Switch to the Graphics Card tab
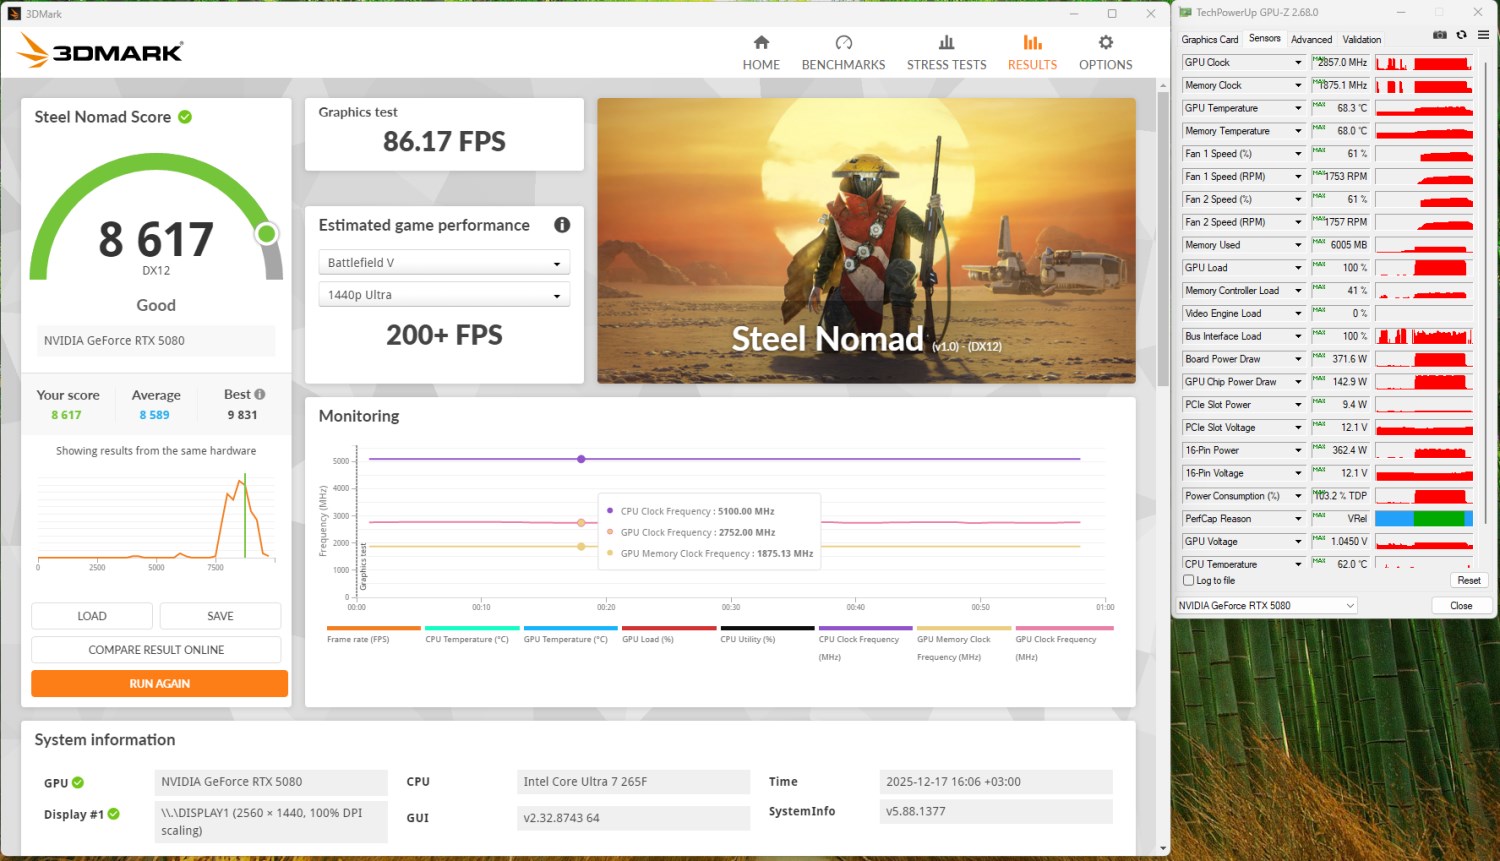Screen dimensions: 1500x861 coord(1209,40)
